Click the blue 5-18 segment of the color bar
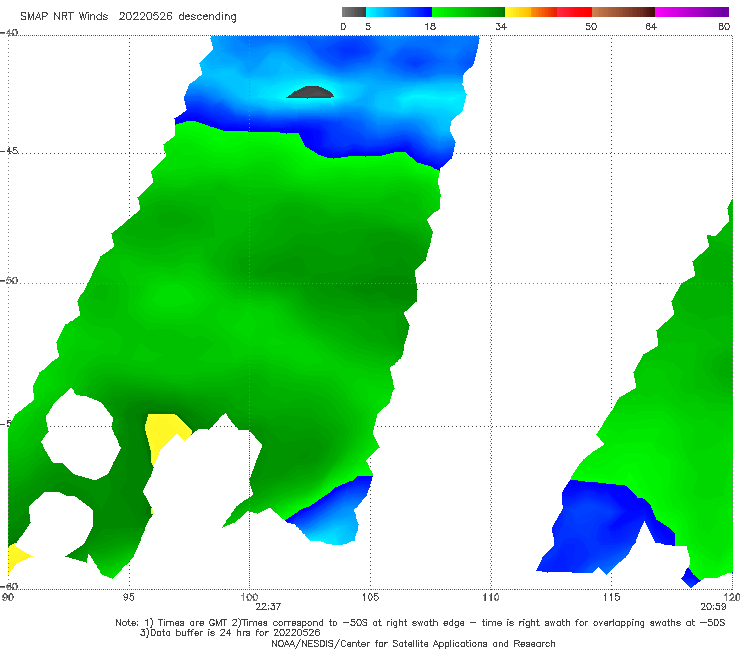This screenshot has width=740, height=650. [x=399, y=12]
